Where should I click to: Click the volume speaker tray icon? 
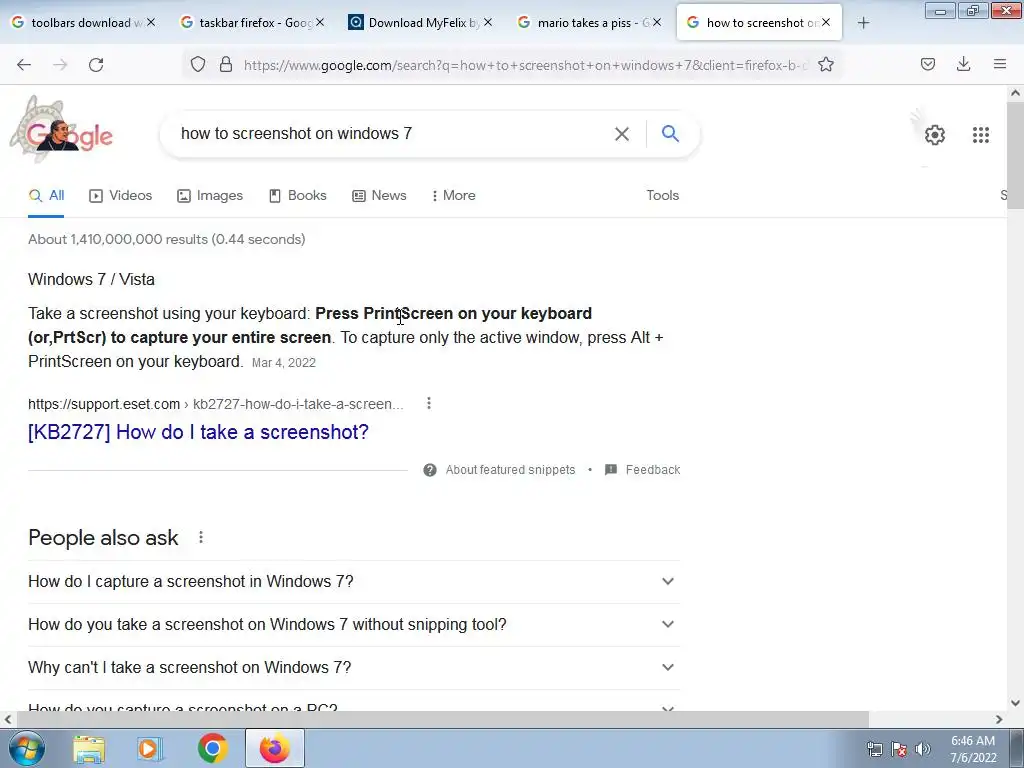click(923, 749)
